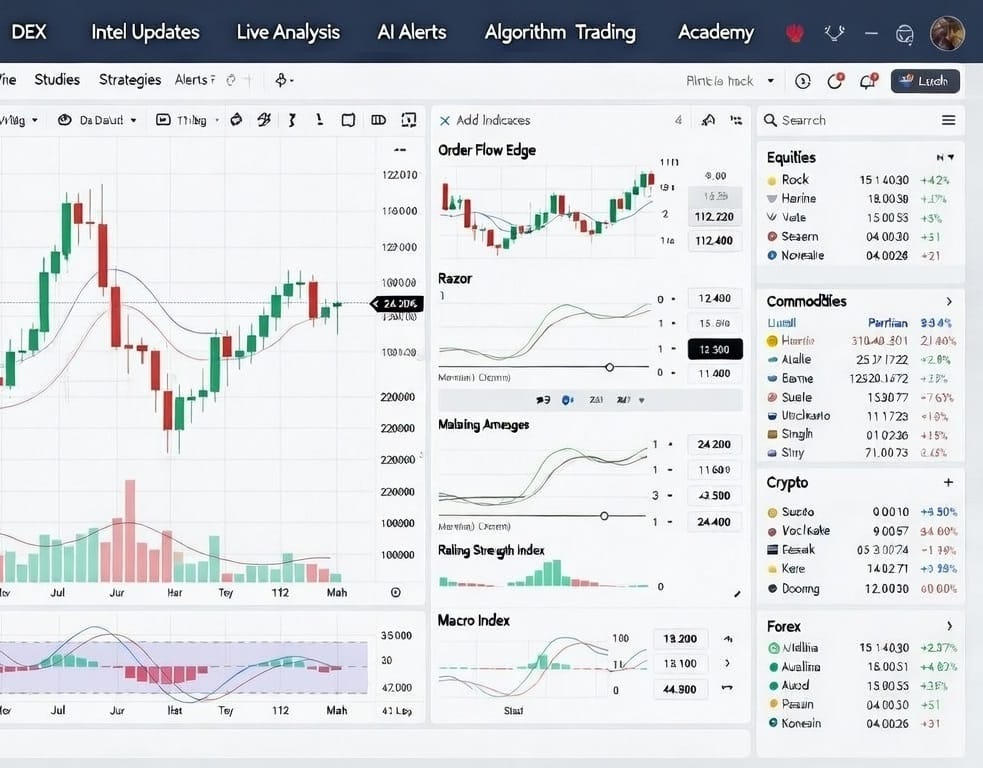Click the tools dropdown next to Alerts
983x768 pixels.
pos(284,80)
